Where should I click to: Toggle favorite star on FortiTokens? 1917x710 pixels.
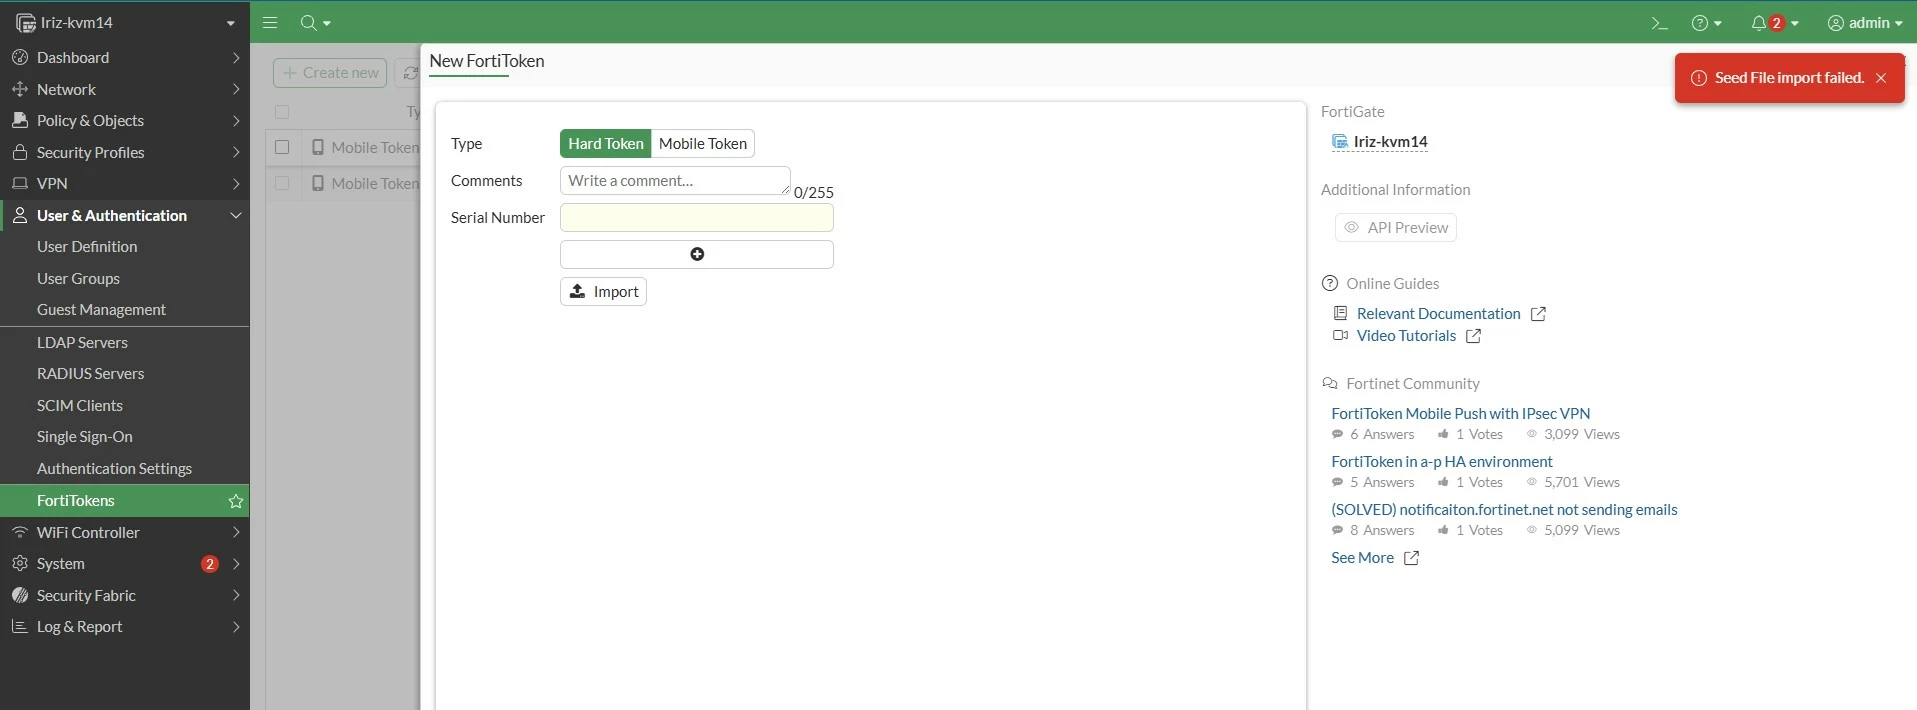pyautogui.click(x=236, y=501)
